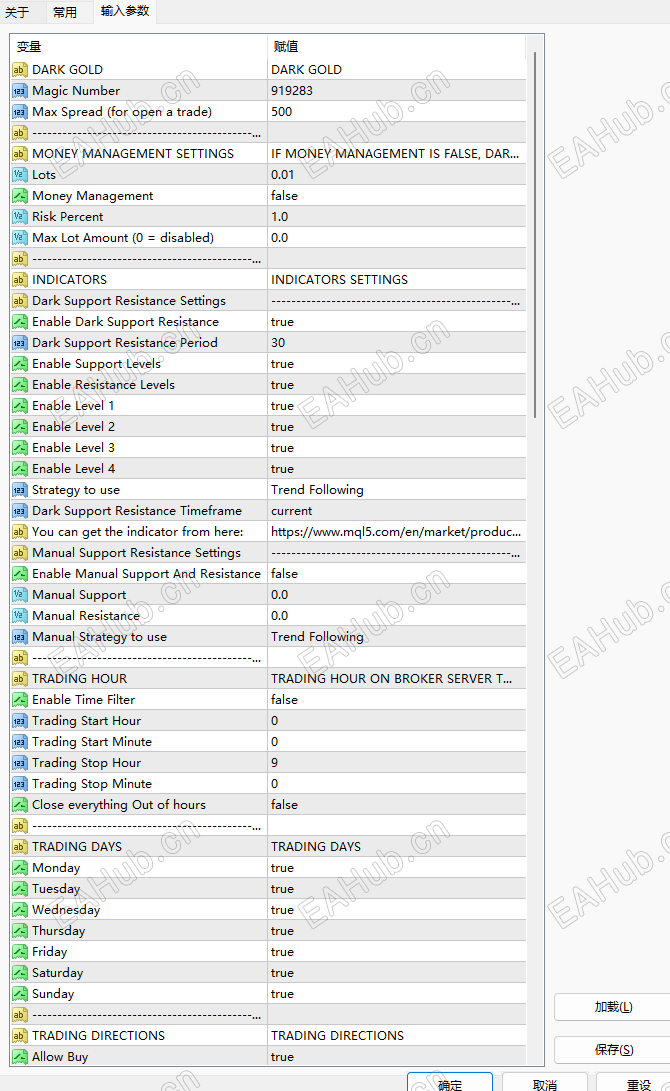Screen dimensions: 670x1091
Task: Open the Strategy to use Trend Following dropdown
Action: [397, 490]
